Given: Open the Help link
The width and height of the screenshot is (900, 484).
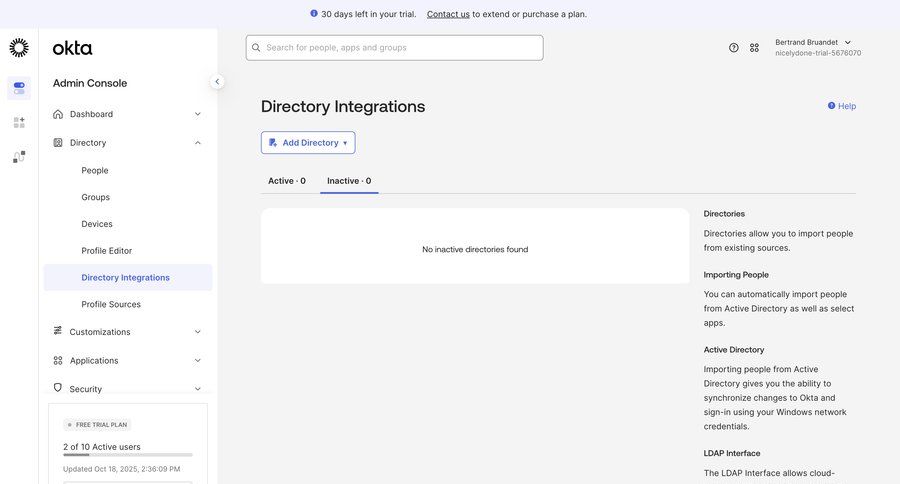Looking at the screenshot, I should pos(847,106).
